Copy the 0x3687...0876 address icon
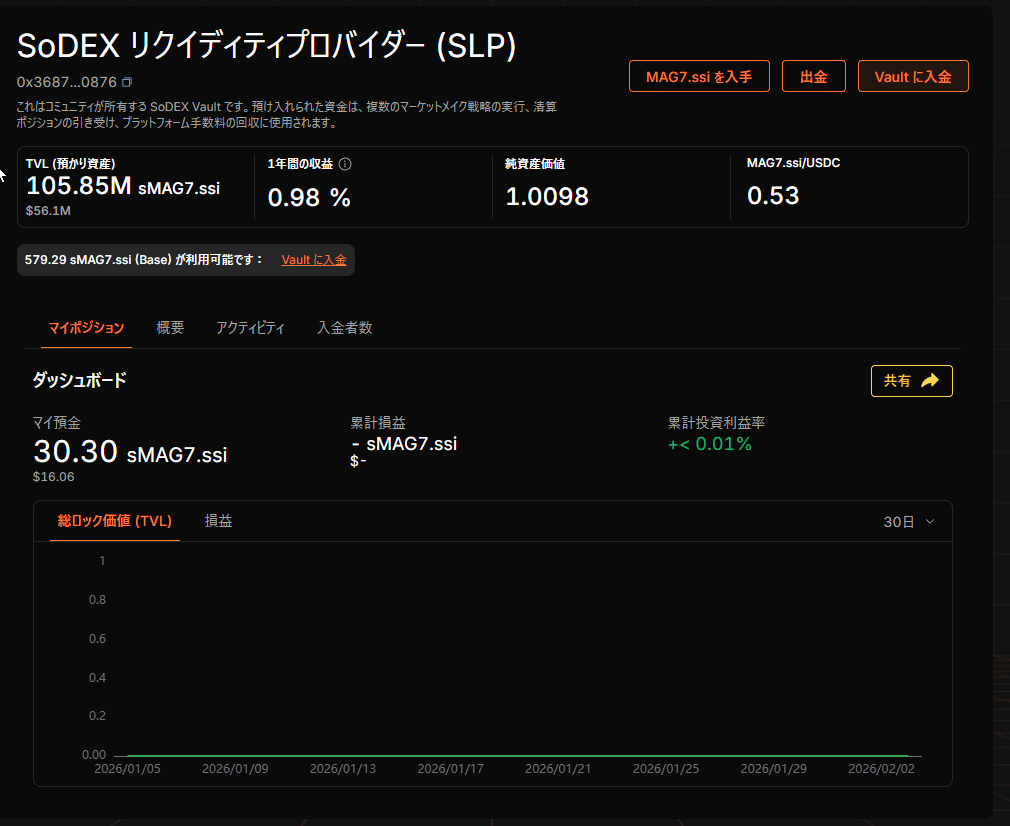1010x826 pixels. [127, 82]
